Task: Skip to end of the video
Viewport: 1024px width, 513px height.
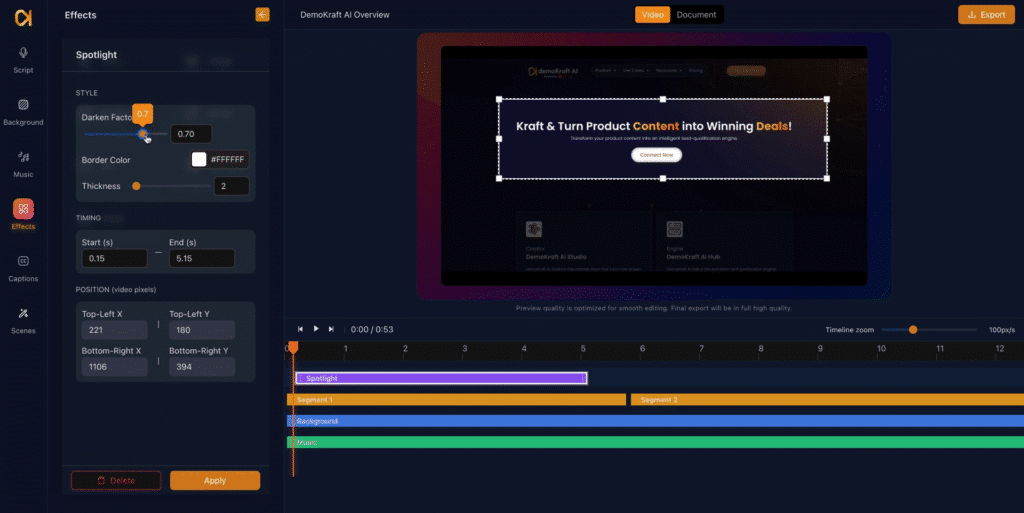Action: [331, 329]
